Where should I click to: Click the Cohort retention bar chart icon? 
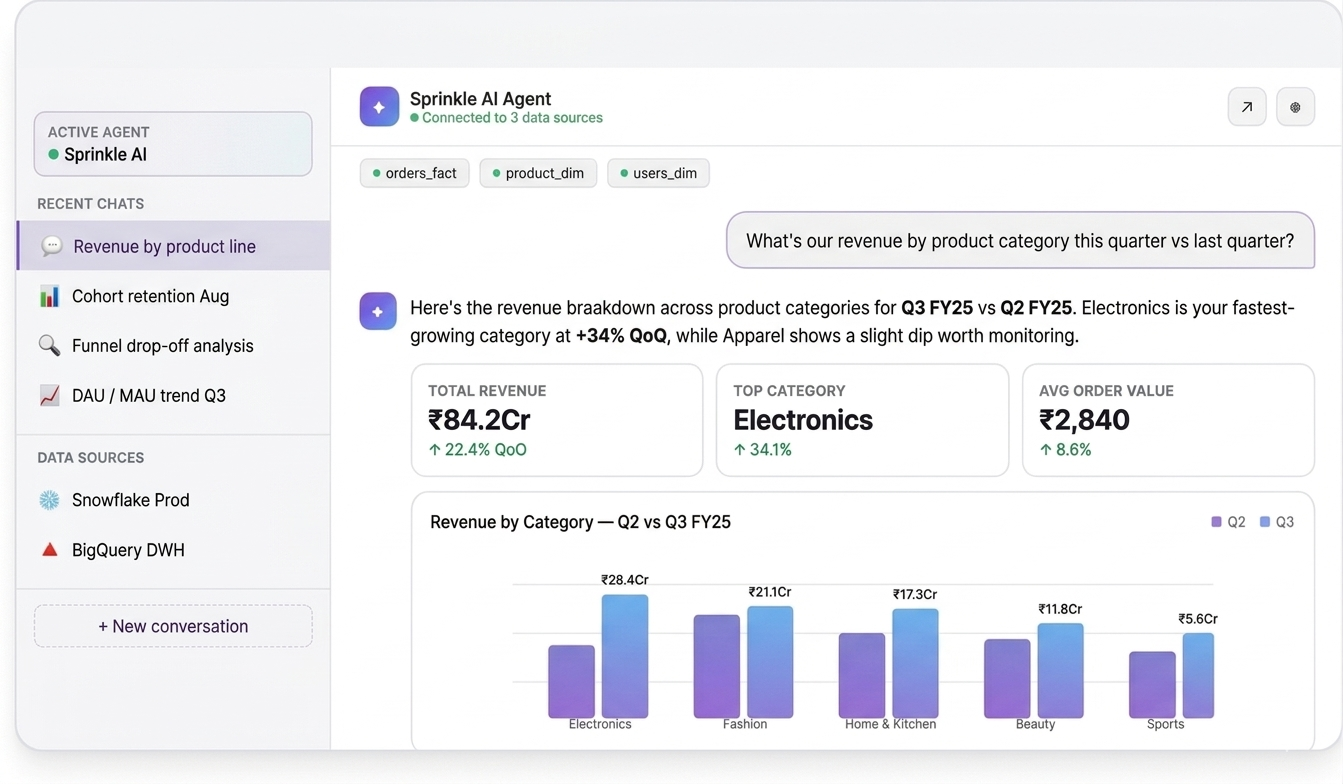click(x=49, y=296)
